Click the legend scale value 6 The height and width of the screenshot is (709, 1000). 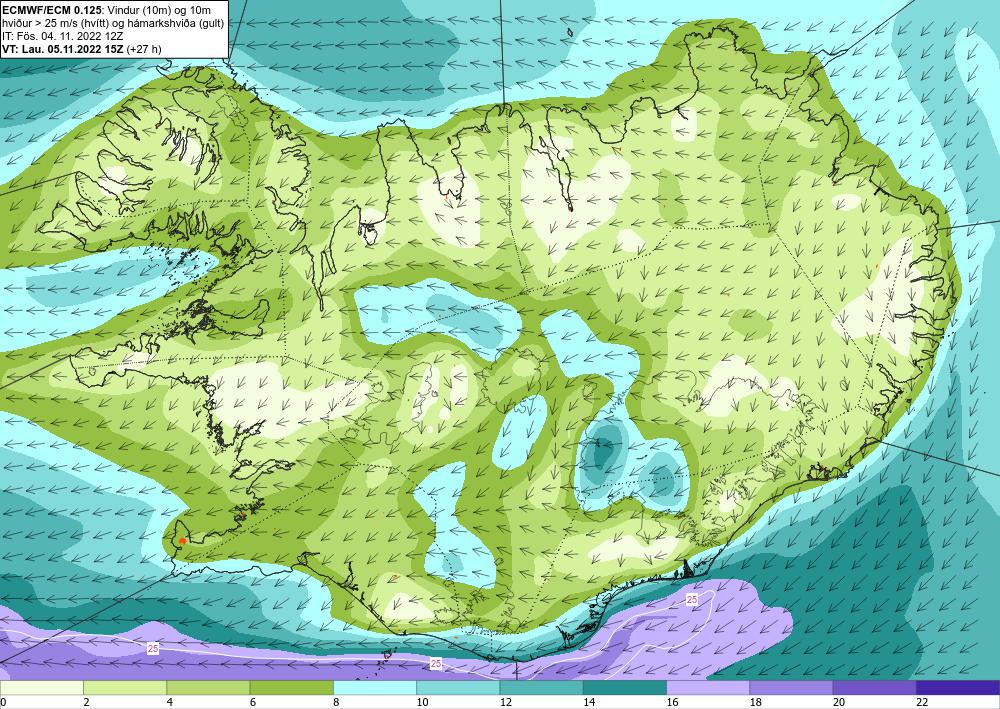point(253,702)
